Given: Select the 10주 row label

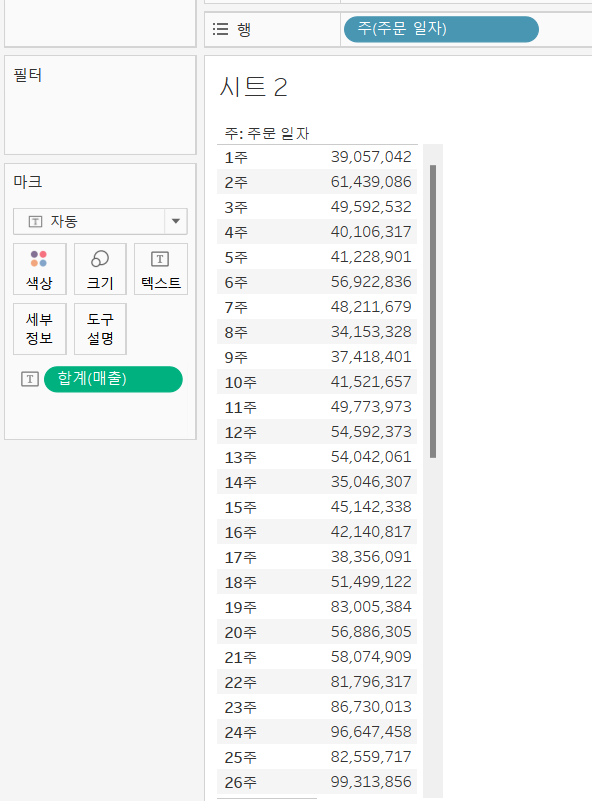Looking at the screenshot, I should [x=241, y=382].
